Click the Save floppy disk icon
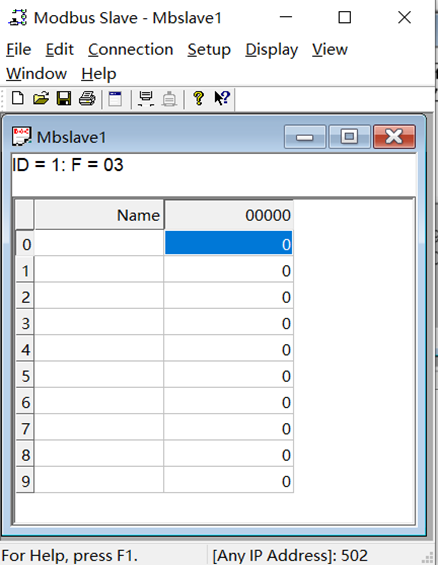Image resolution: width=438 pixels, height=565 pixels. coord(64,98)
